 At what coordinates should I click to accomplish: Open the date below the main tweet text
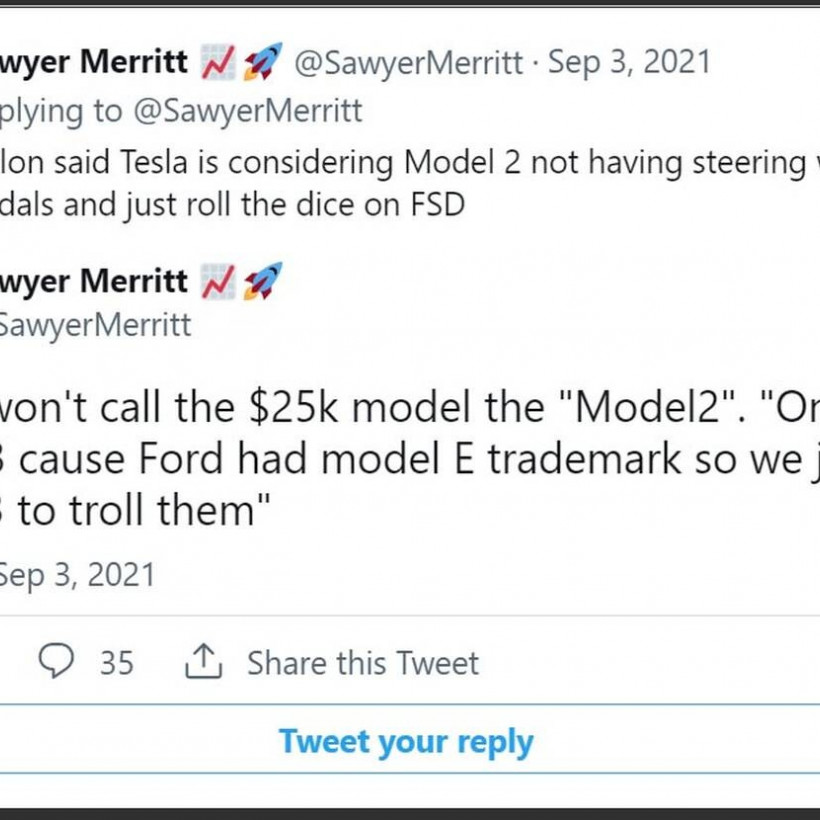coord(77,575)
